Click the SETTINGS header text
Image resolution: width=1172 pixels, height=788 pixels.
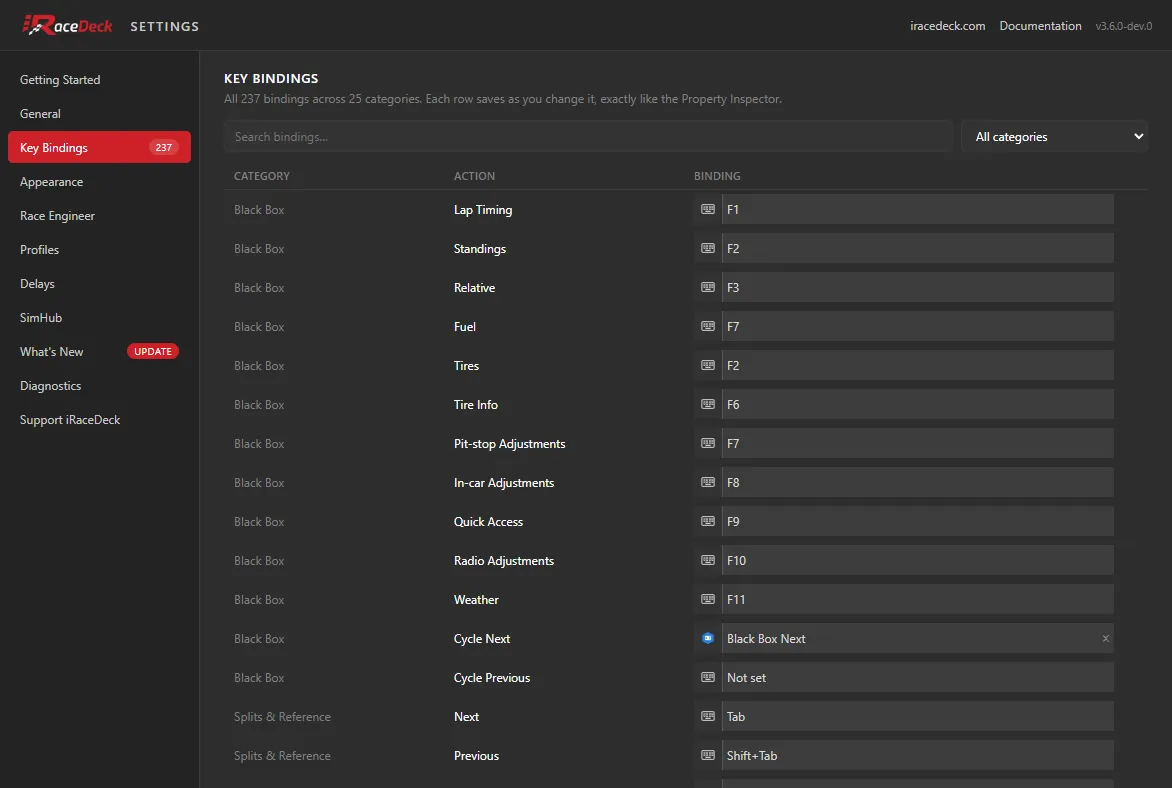tap(164, 26)
